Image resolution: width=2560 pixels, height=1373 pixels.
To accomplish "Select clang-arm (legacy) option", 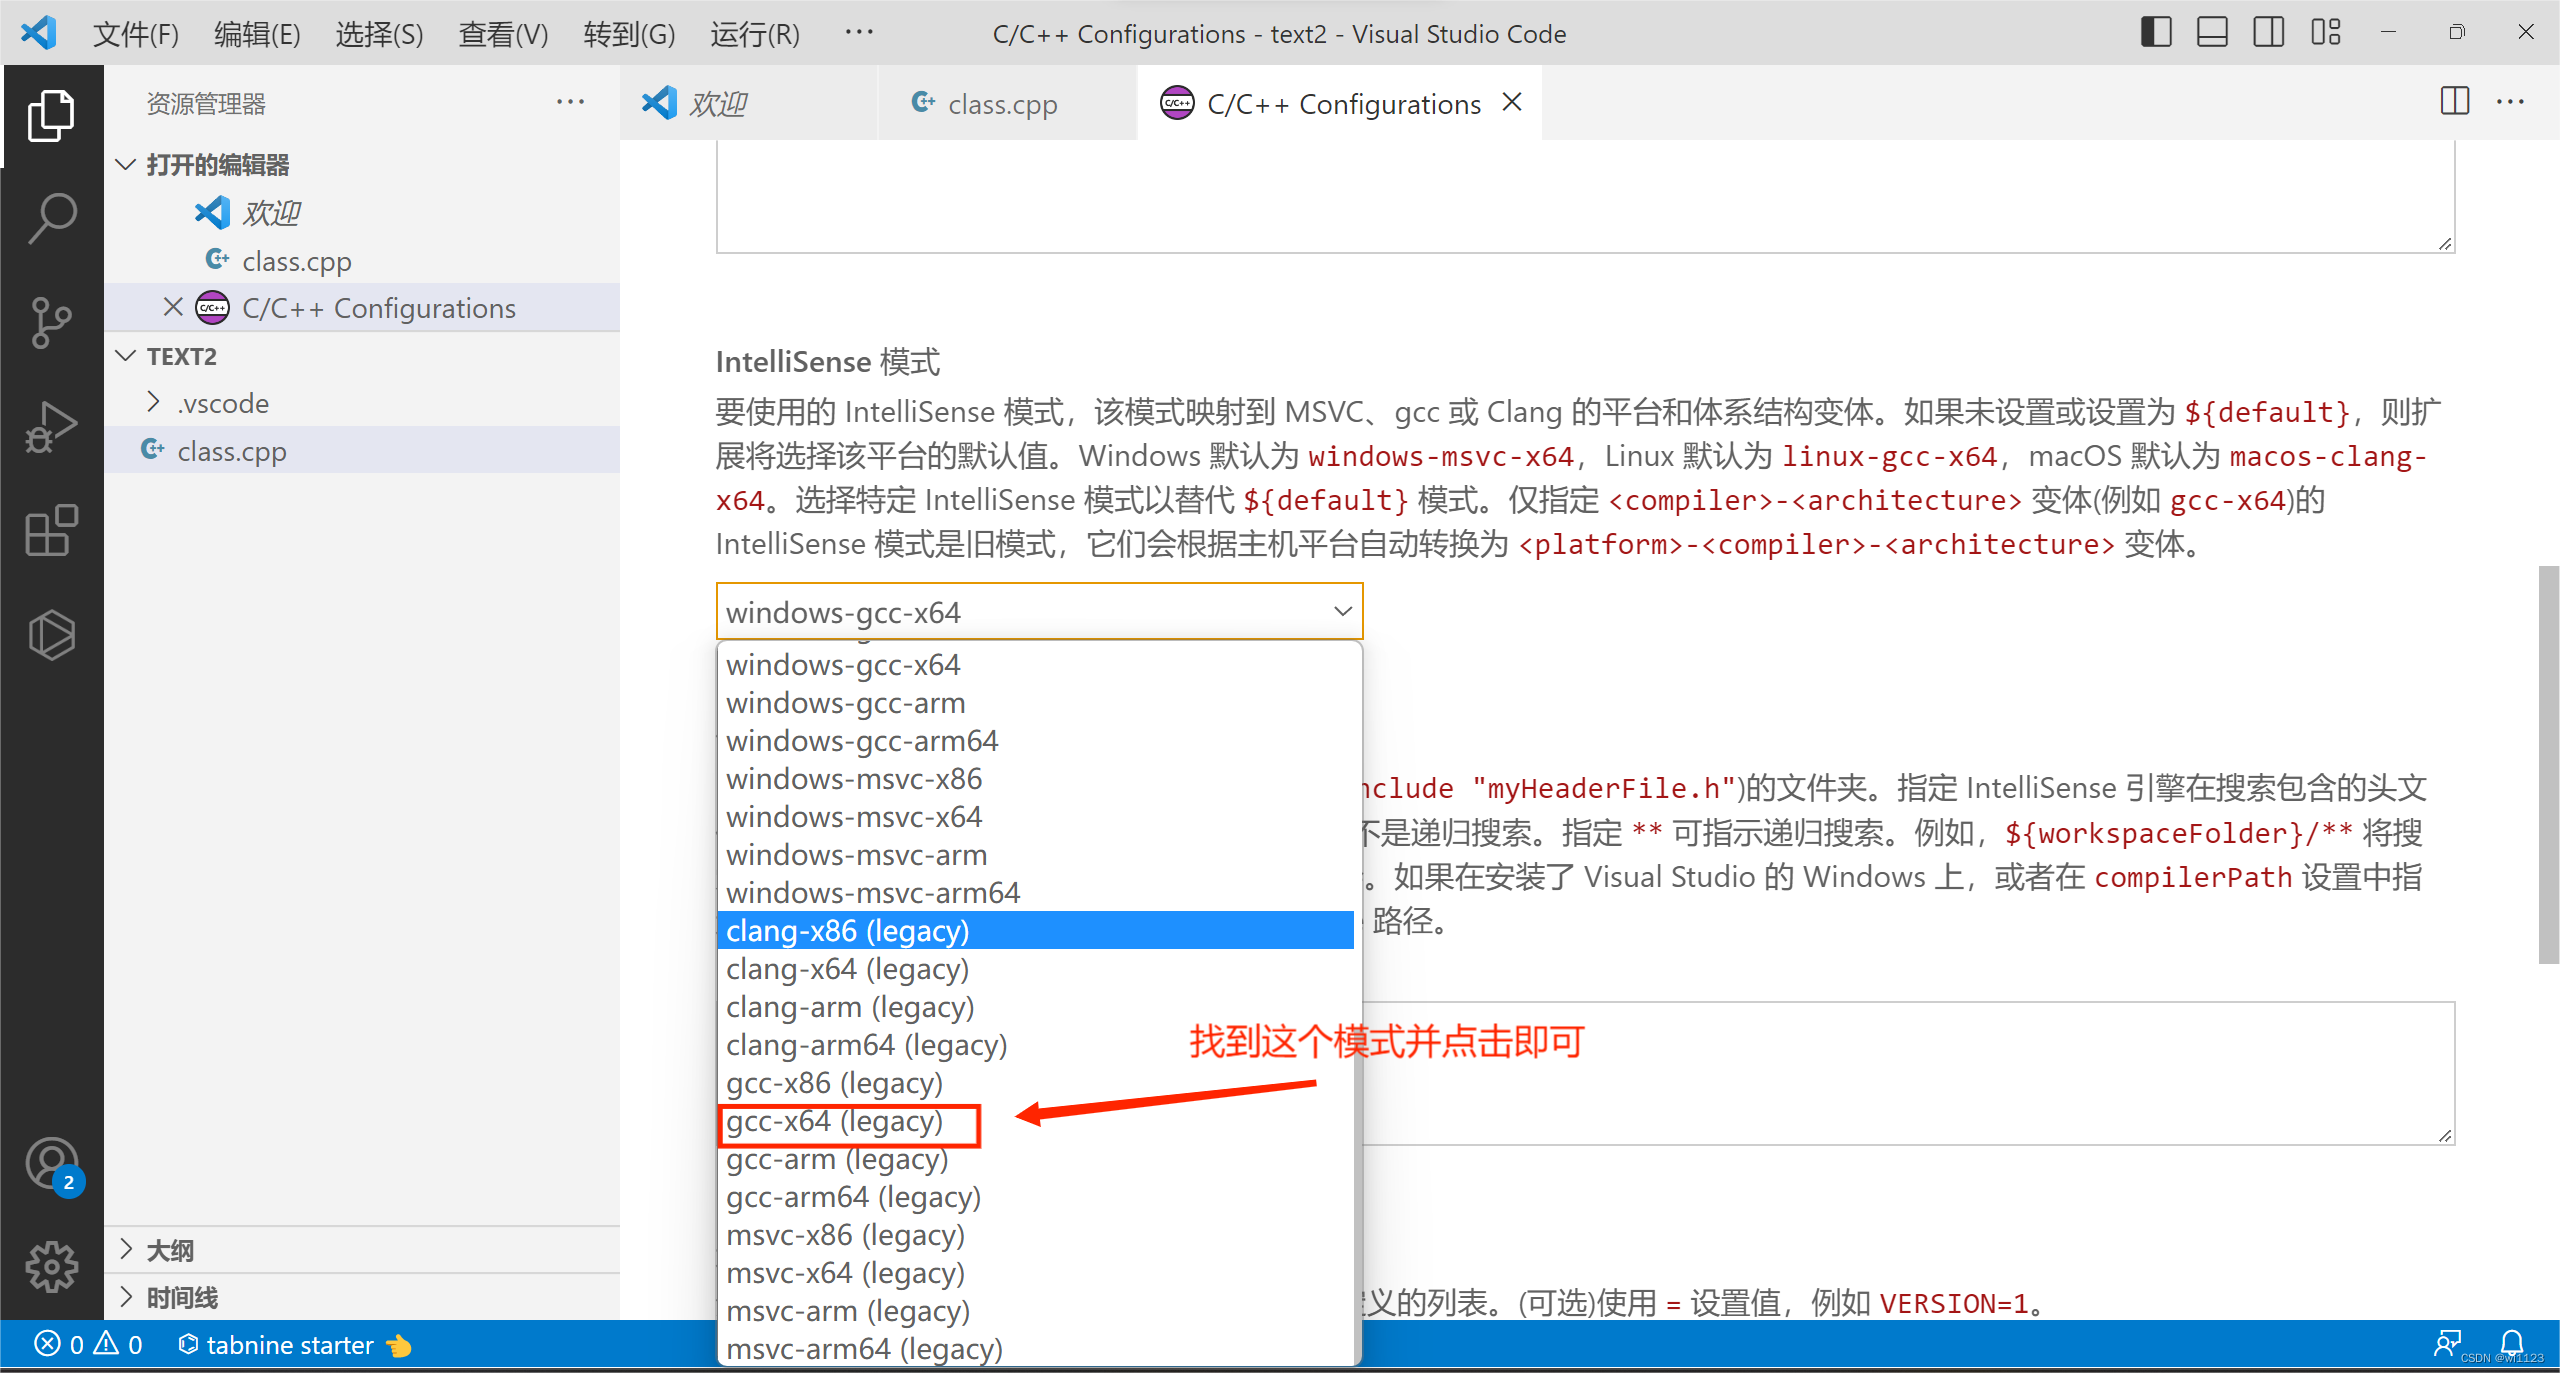I will [1036, 1006].
